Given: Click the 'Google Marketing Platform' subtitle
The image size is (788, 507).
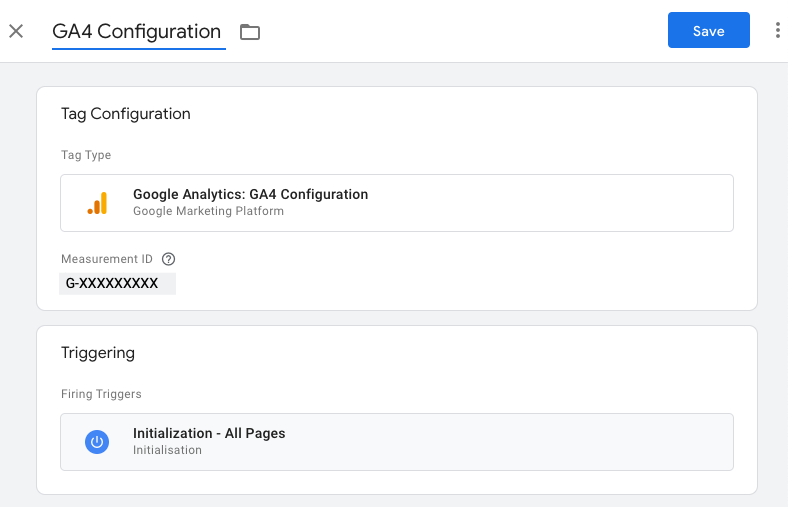Looking at the screenshot, I should 208,211.
